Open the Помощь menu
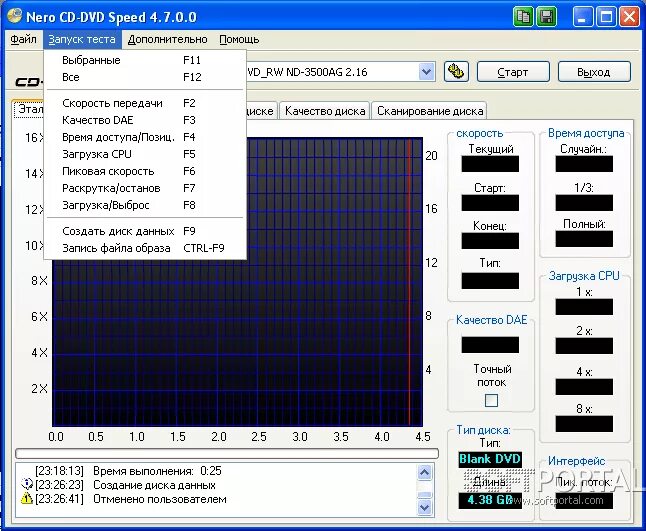 [239, 39]
